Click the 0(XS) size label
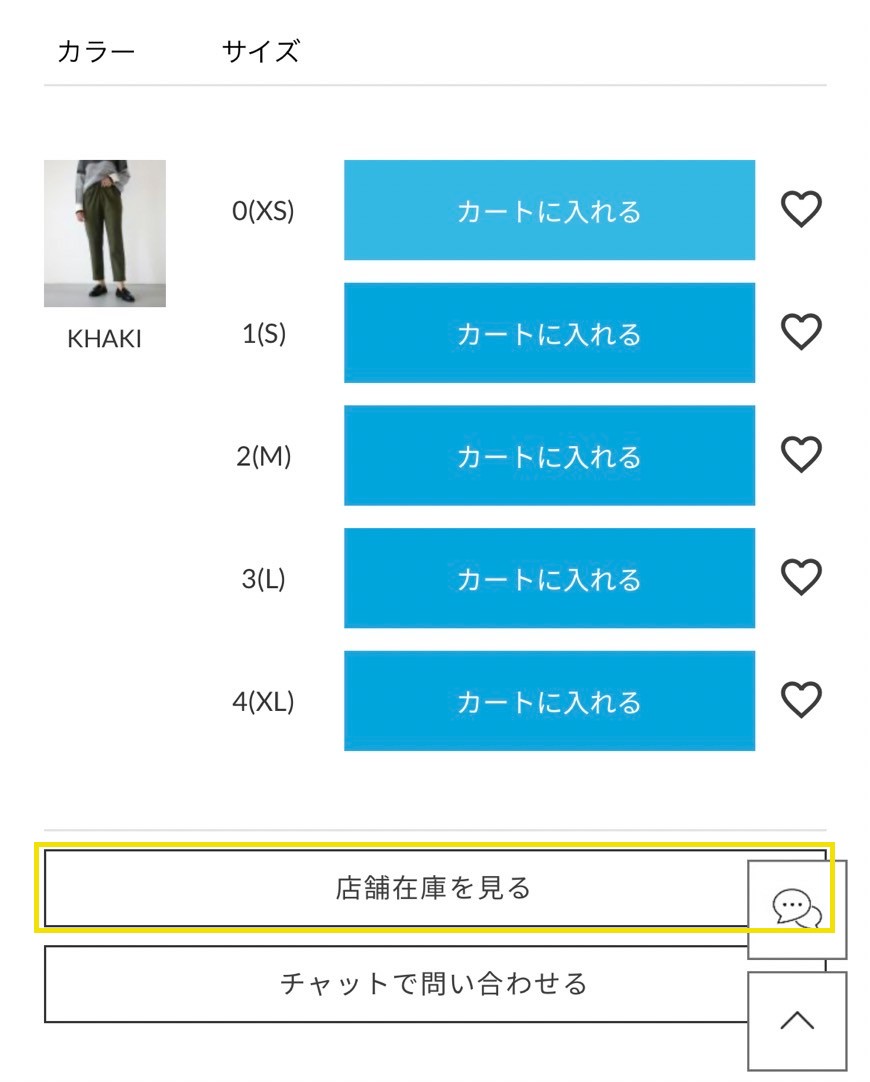 click(263, 211)
